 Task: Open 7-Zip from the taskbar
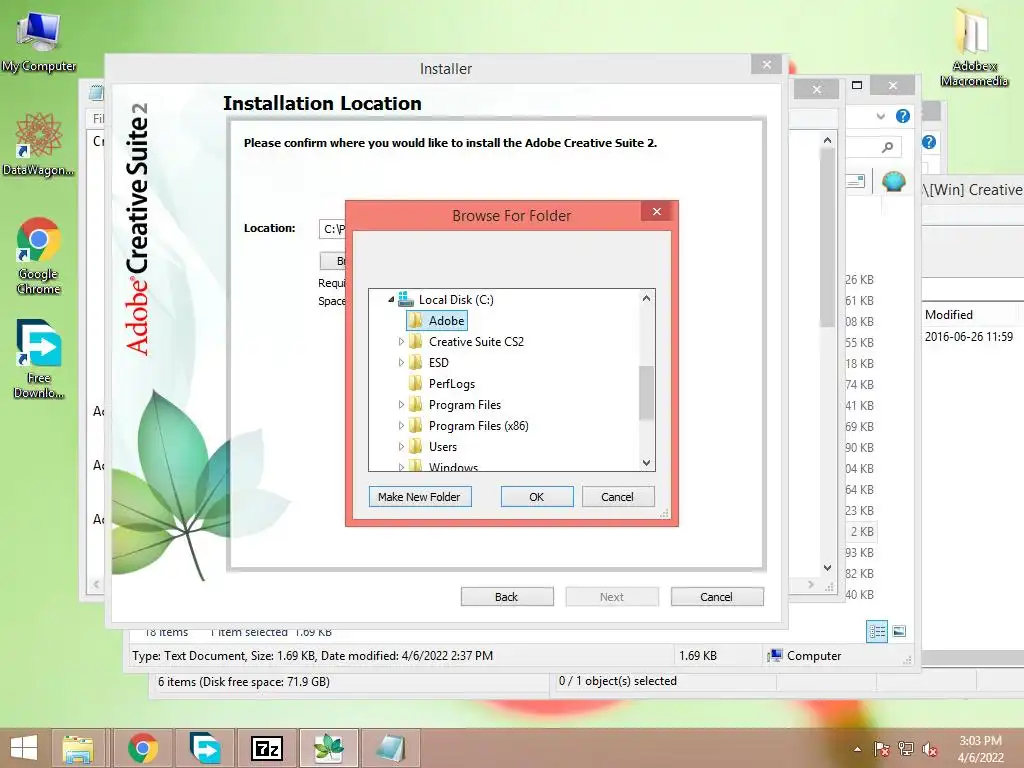coord(267,748)
